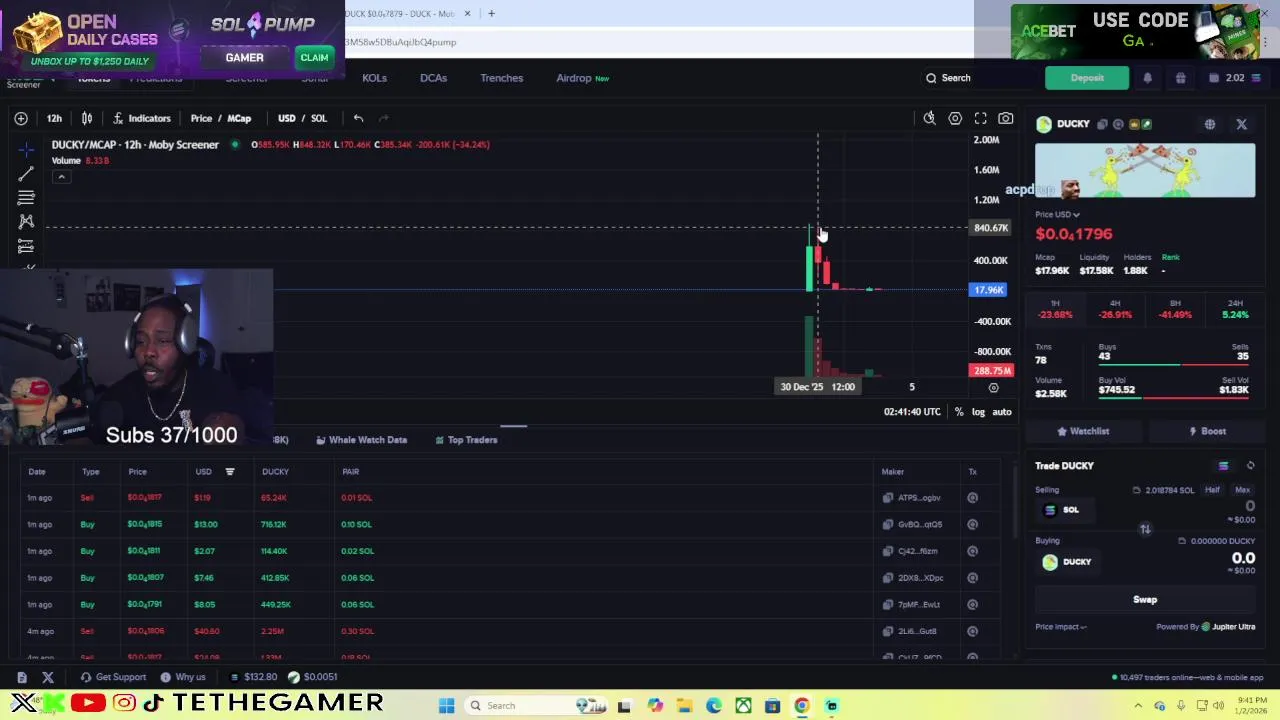
Task: Toggle percent scale on chart
Action: [959, 412]
